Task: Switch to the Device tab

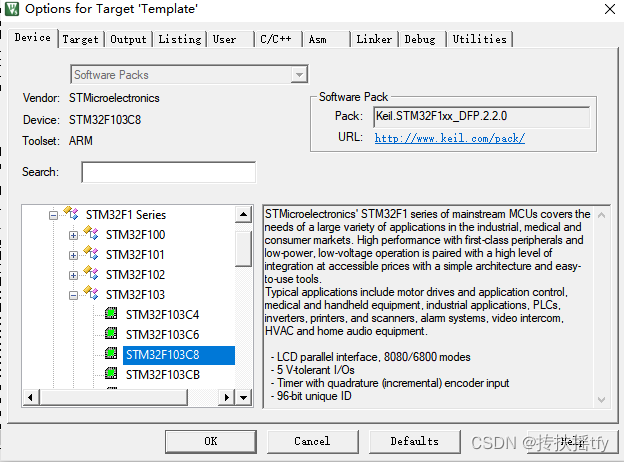Action: pyautogui.click(x=33, y=37)
